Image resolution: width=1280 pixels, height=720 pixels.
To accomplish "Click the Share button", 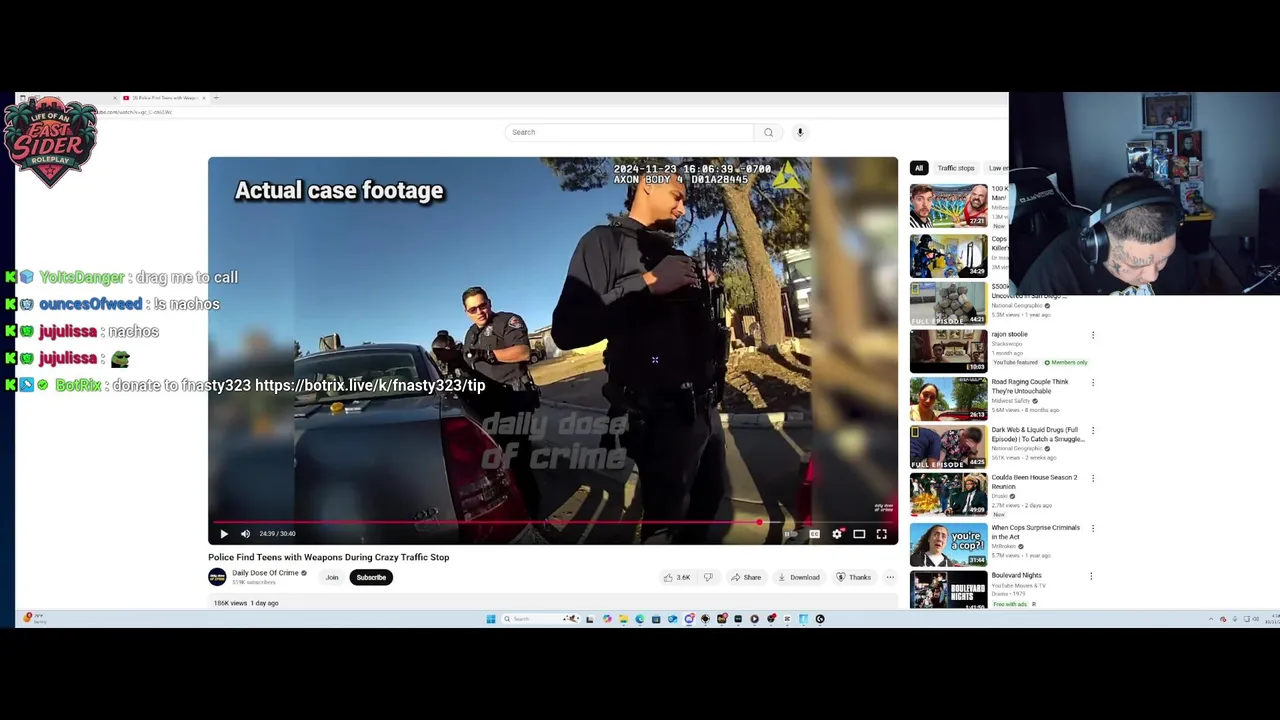I will tap(746, 577).
